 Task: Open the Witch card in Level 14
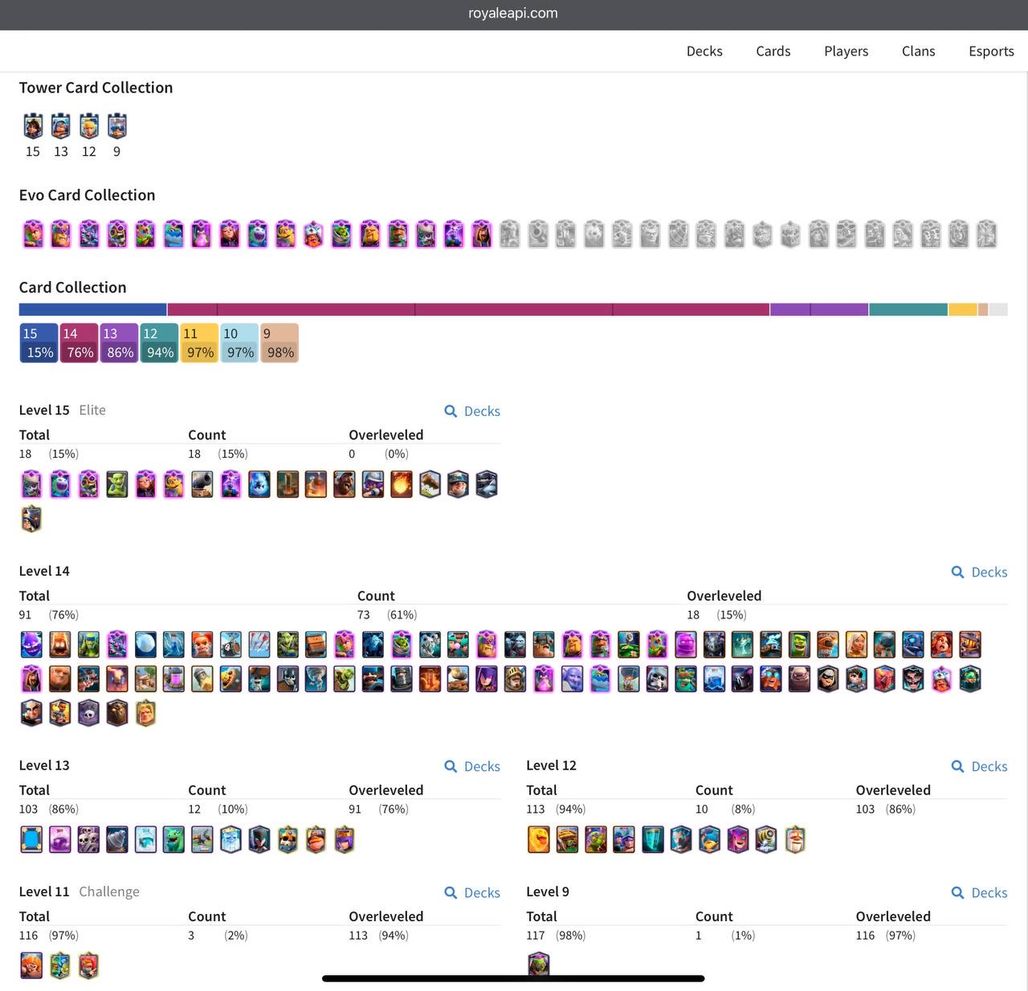pos(486,679)
